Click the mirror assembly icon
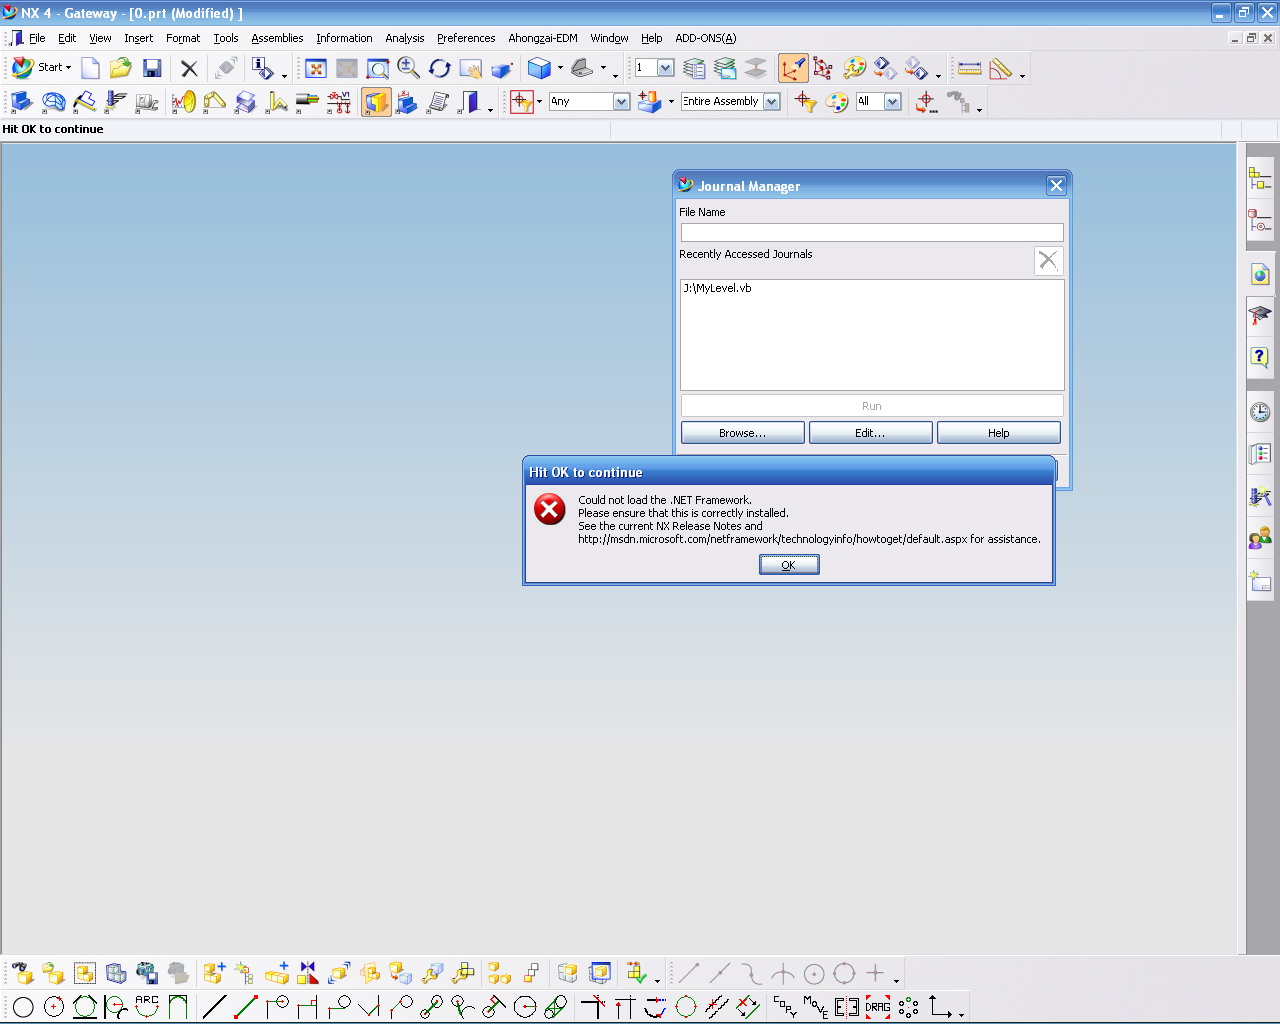 [x=308, y=973]
